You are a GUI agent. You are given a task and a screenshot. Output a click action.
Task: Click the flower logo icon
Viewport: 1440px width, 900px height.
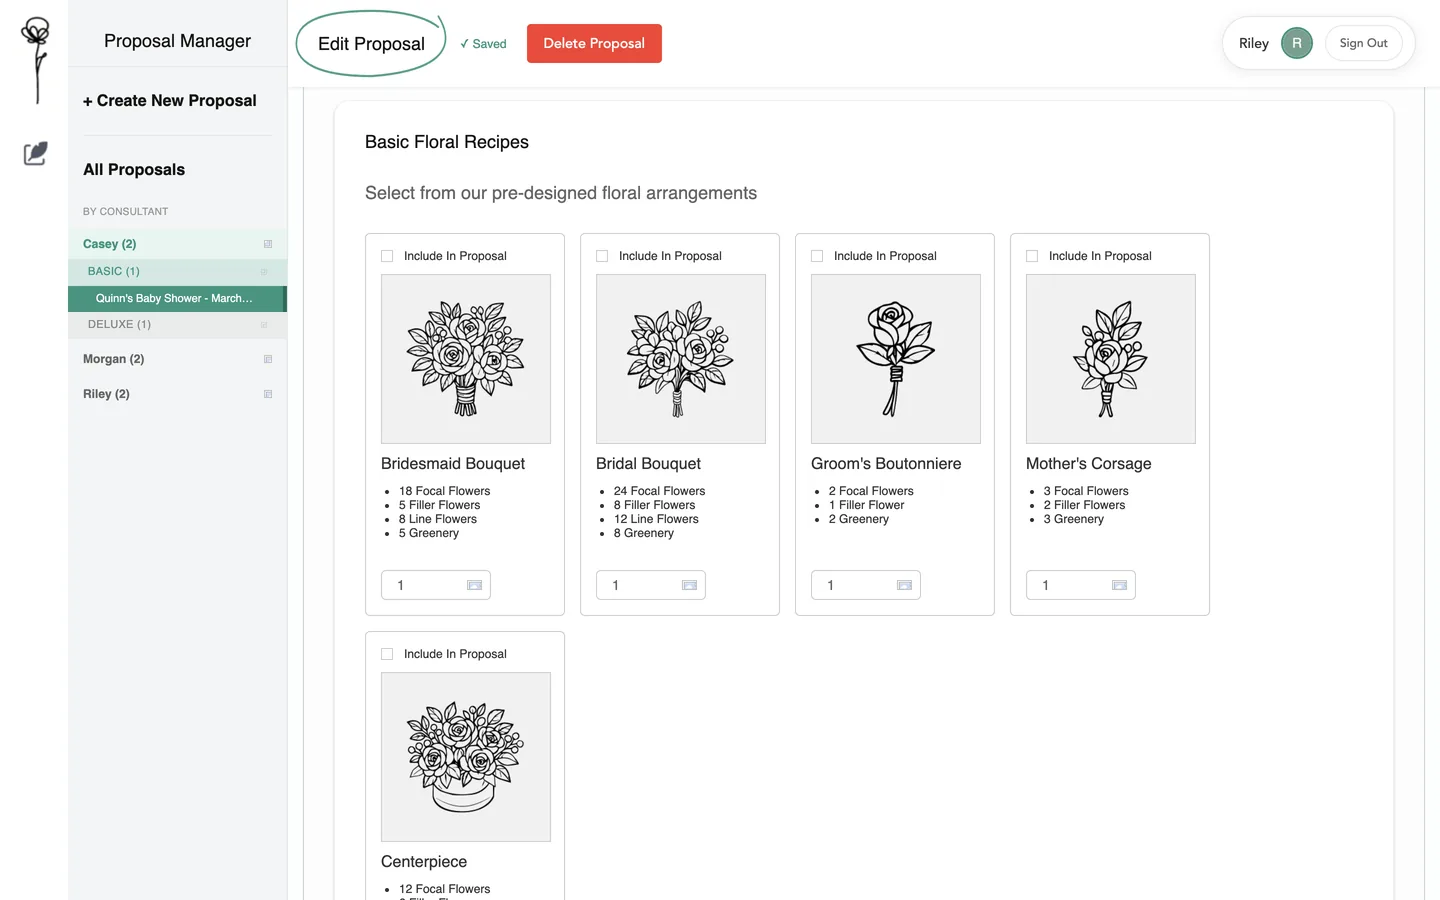point(36,60)
